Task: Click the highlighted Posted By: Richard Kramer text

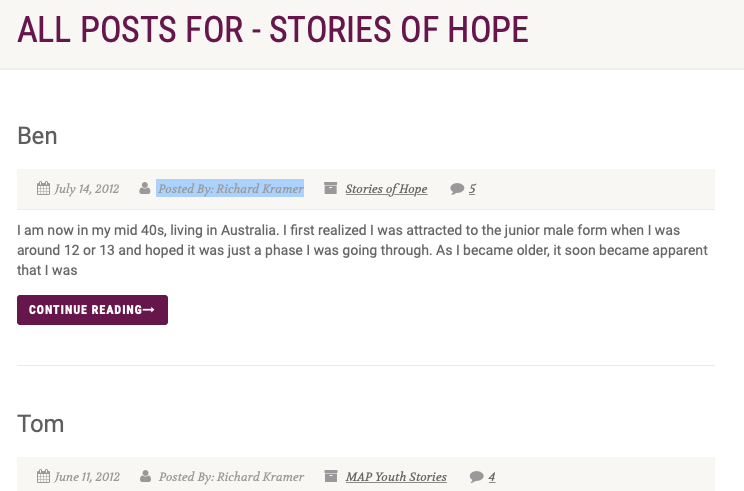Action: click(230, 189)
